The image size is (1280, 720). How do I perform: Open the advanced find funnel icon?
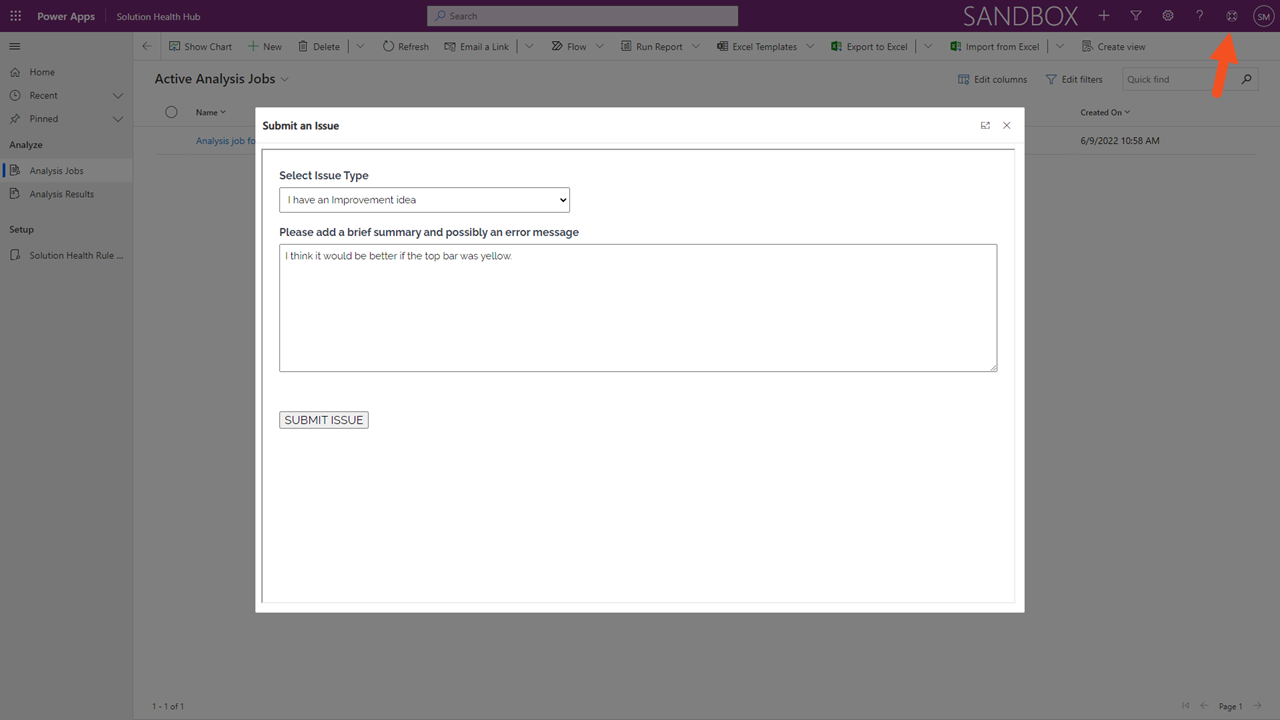(x=1136, y=16)
